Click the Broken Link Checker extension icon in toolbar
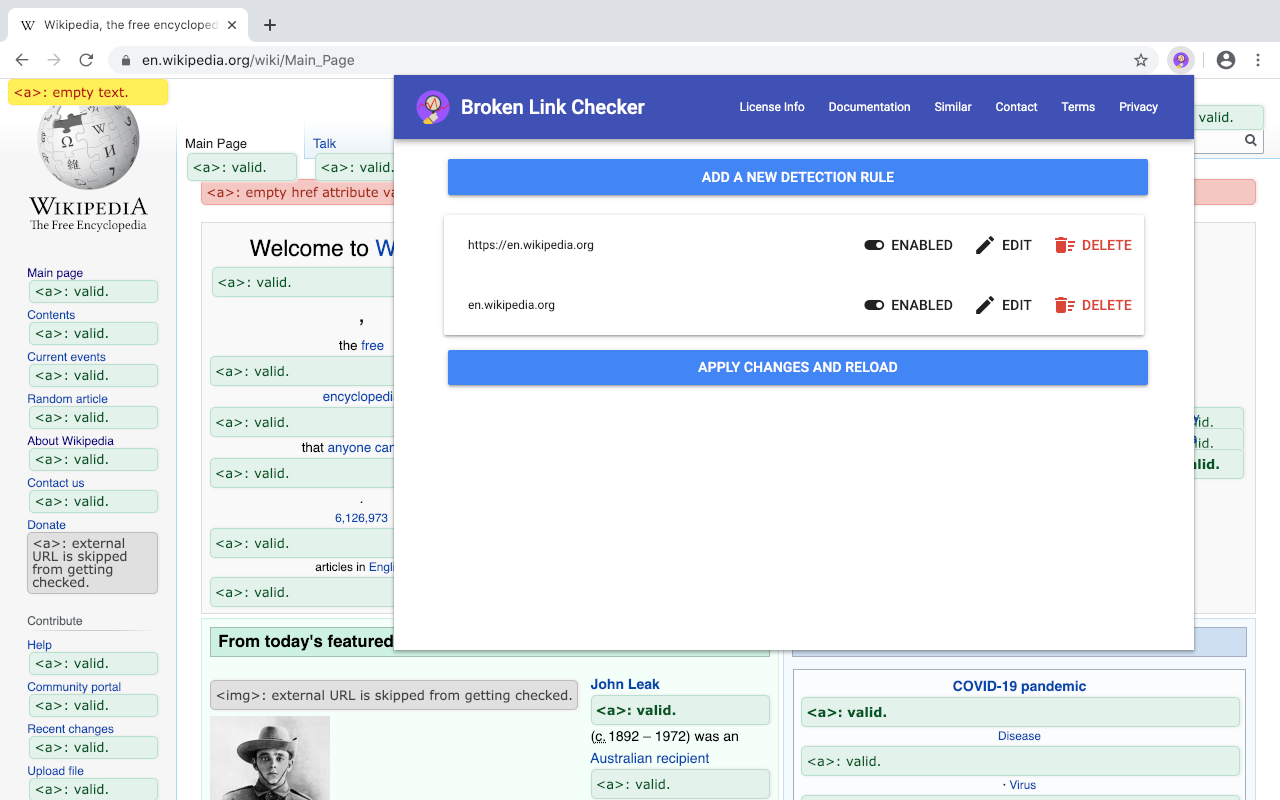Viewport: 1280px width, 800px height. [x=1181, y=60]
